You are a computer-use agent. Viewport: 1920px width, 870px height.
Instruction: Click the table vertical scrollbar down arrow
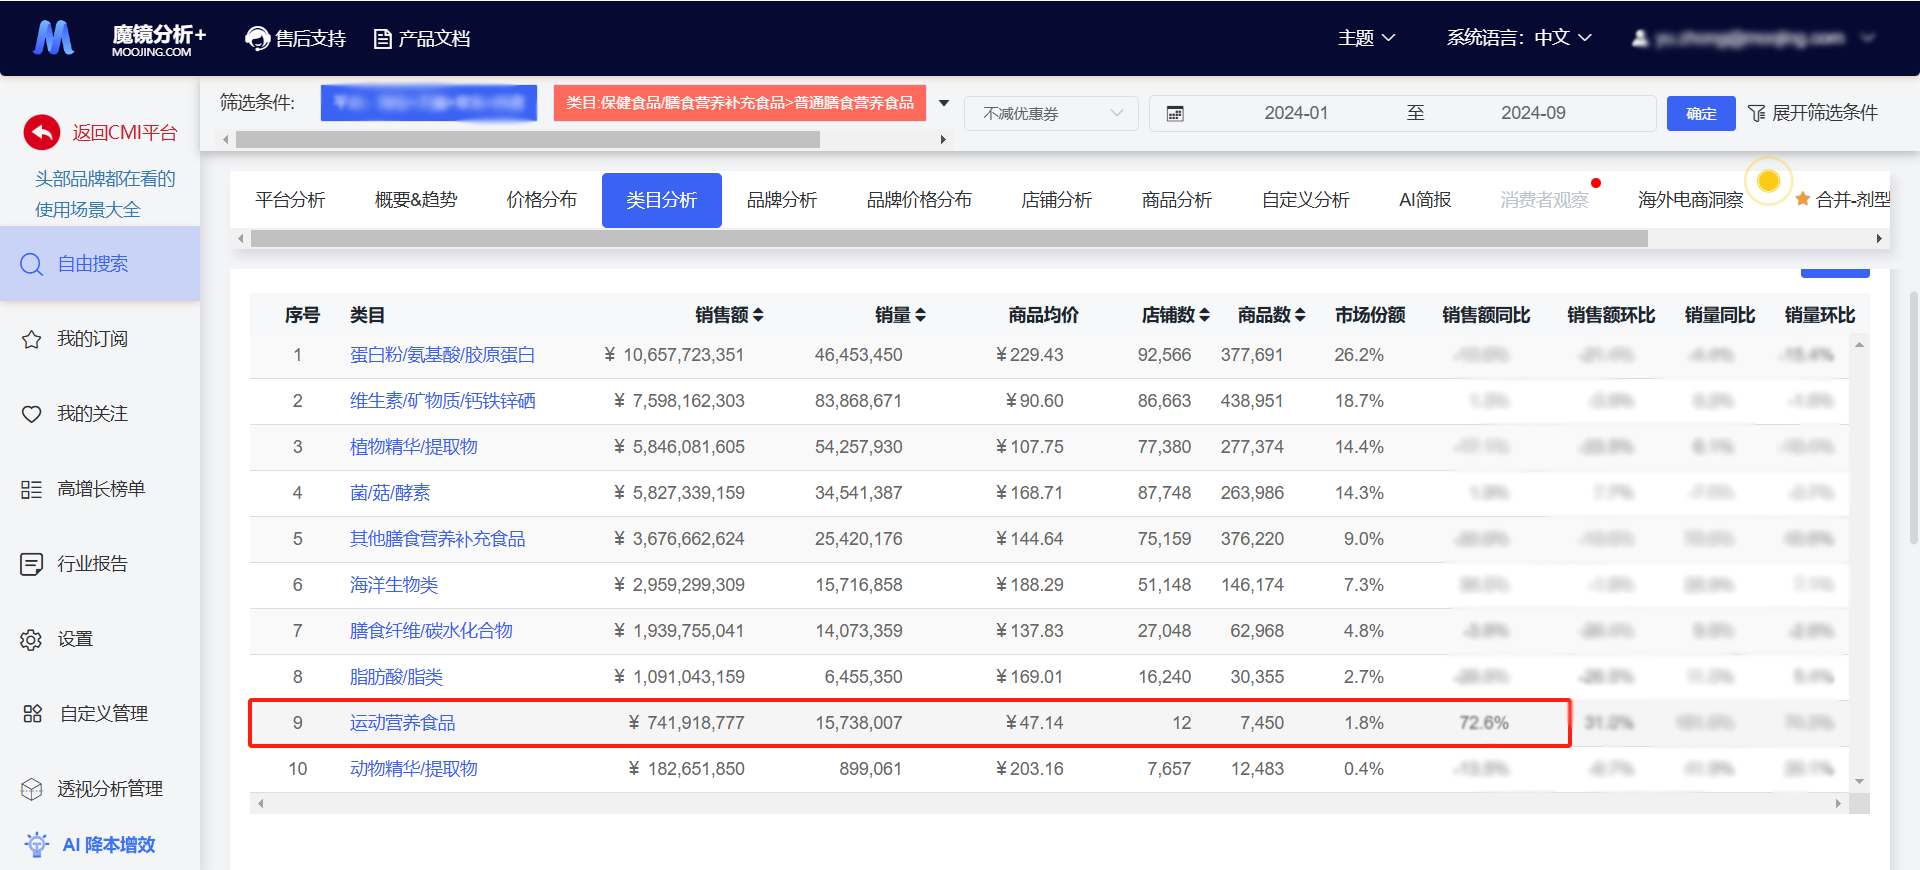1859,782
